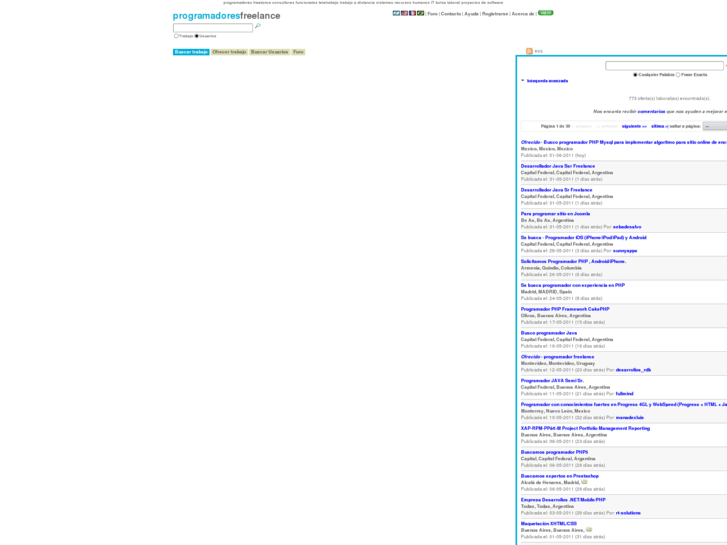Click into the header search field
The width and height of the screenshot is (727, 545).
point(213,28)
